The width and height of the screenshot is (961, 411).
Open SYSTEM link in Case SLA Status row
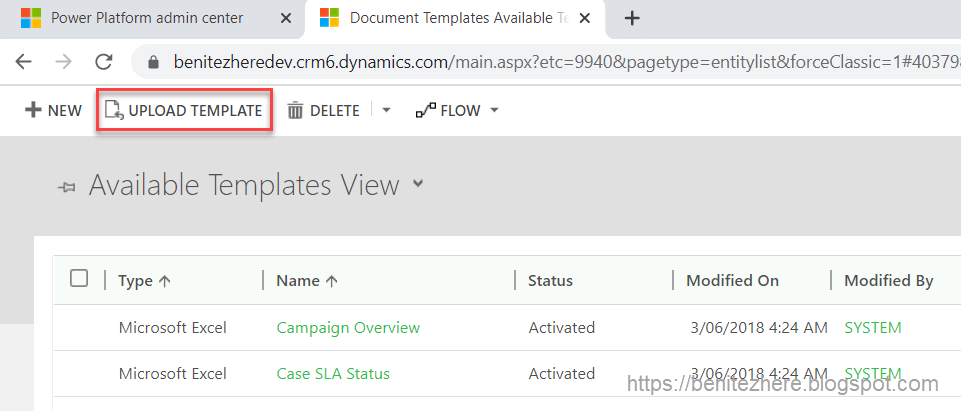(873, 374)
